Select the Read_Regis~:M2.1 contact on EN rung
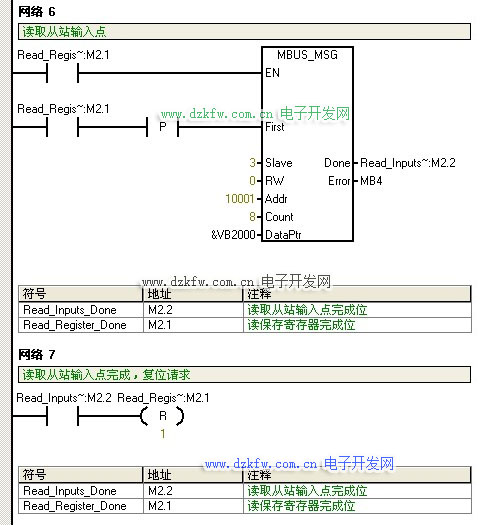This screenshot has height=525, width=494. click(x=62, y=73)
